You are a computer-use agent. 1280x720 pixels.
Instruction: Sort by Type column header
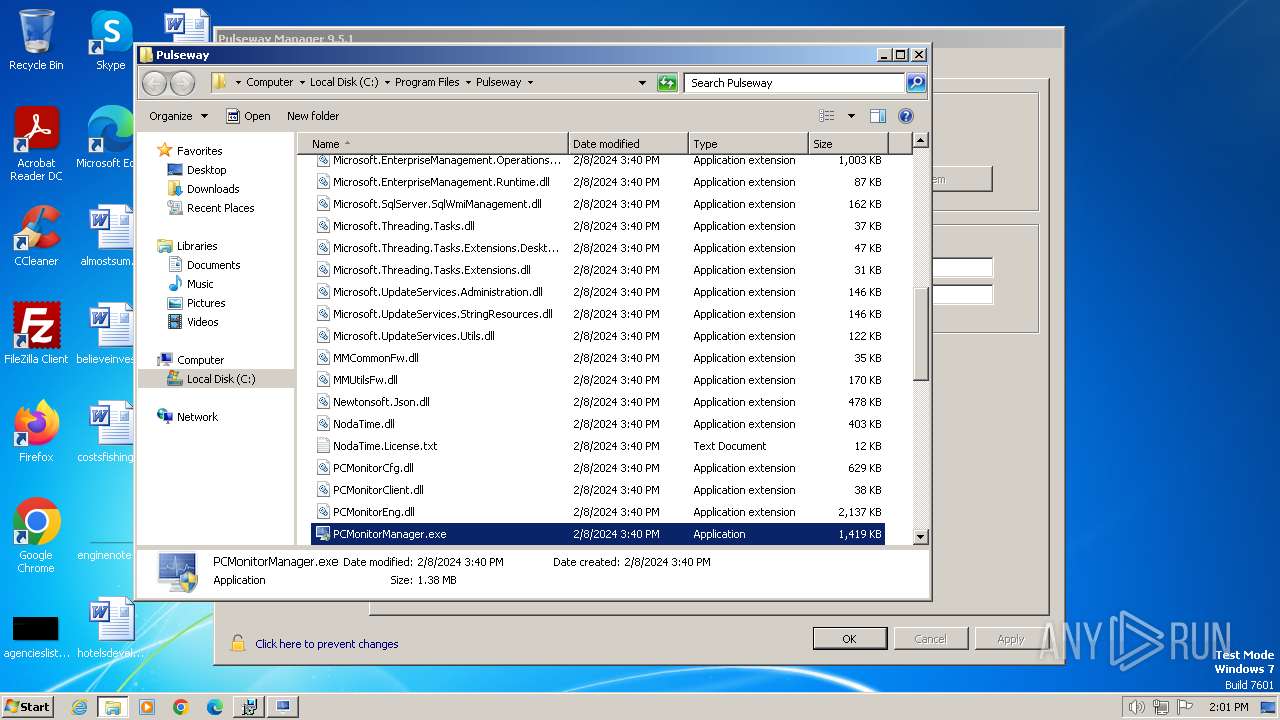click(x=748, y=144)
